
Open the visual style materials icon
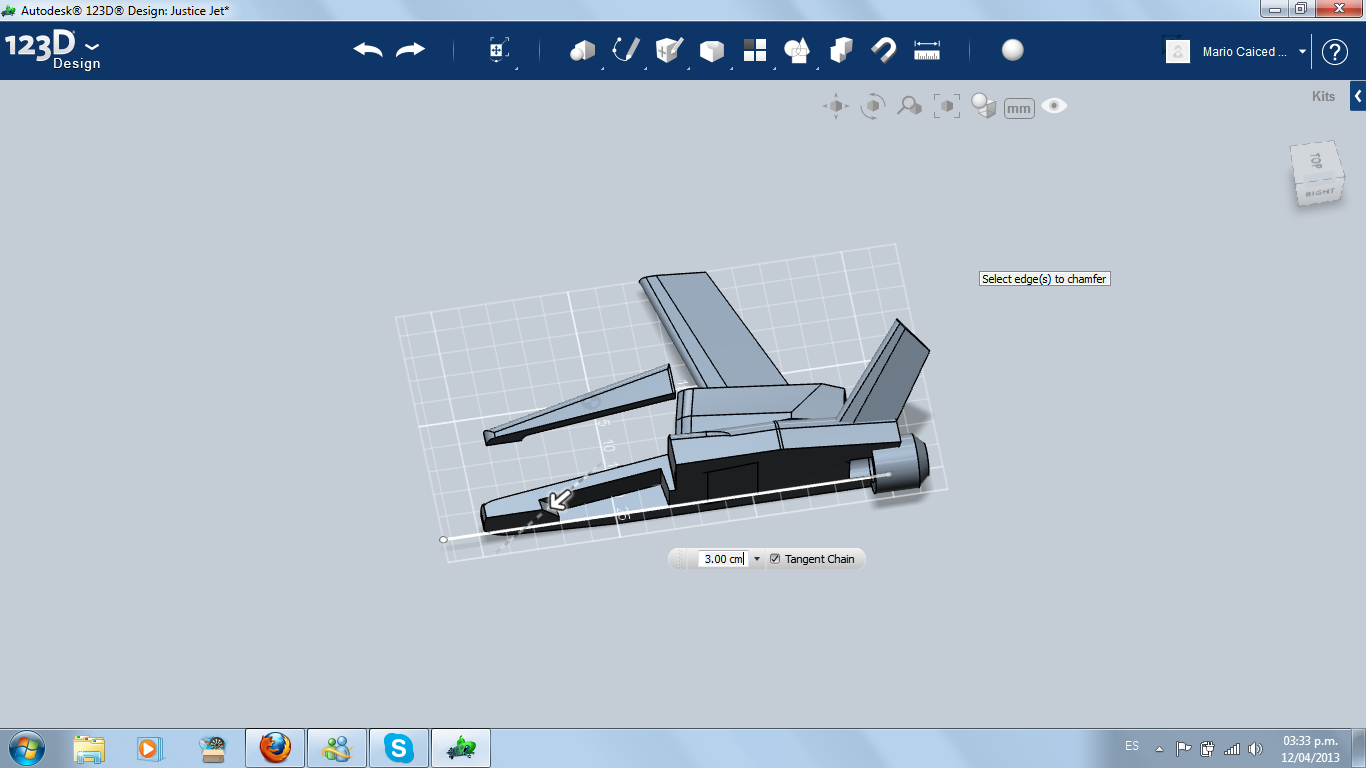pyautogui.click(x=984, y=106)
